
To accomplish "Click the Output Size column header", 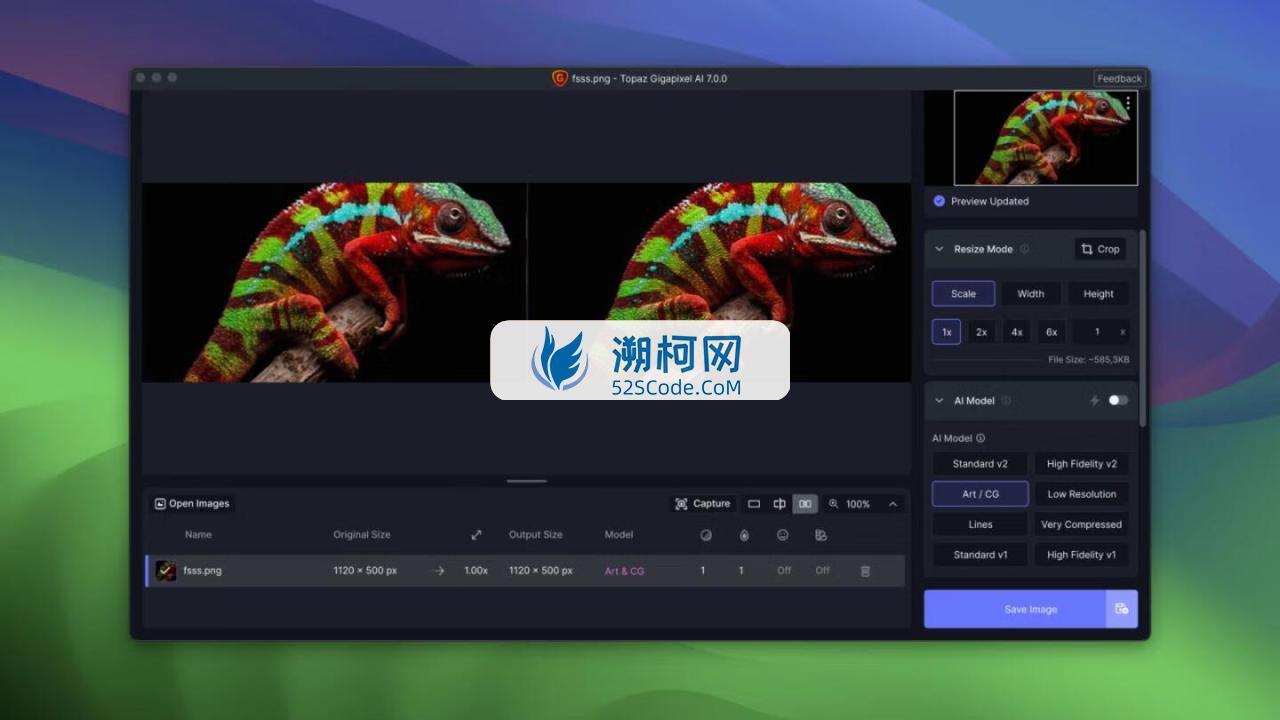I will 535,535.
